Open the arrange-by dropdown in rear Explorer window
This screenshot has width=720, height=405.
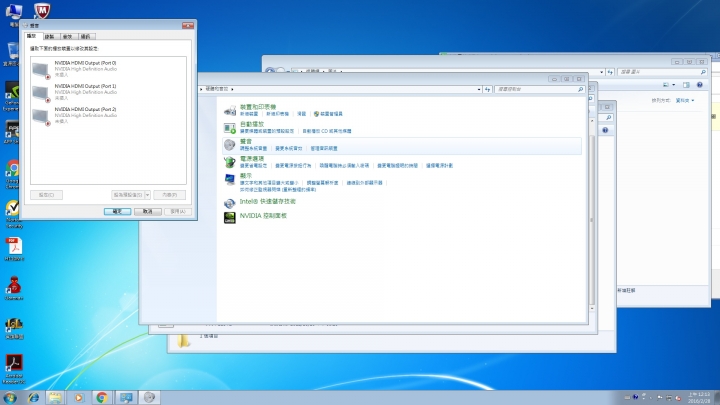tap(685, 100)
